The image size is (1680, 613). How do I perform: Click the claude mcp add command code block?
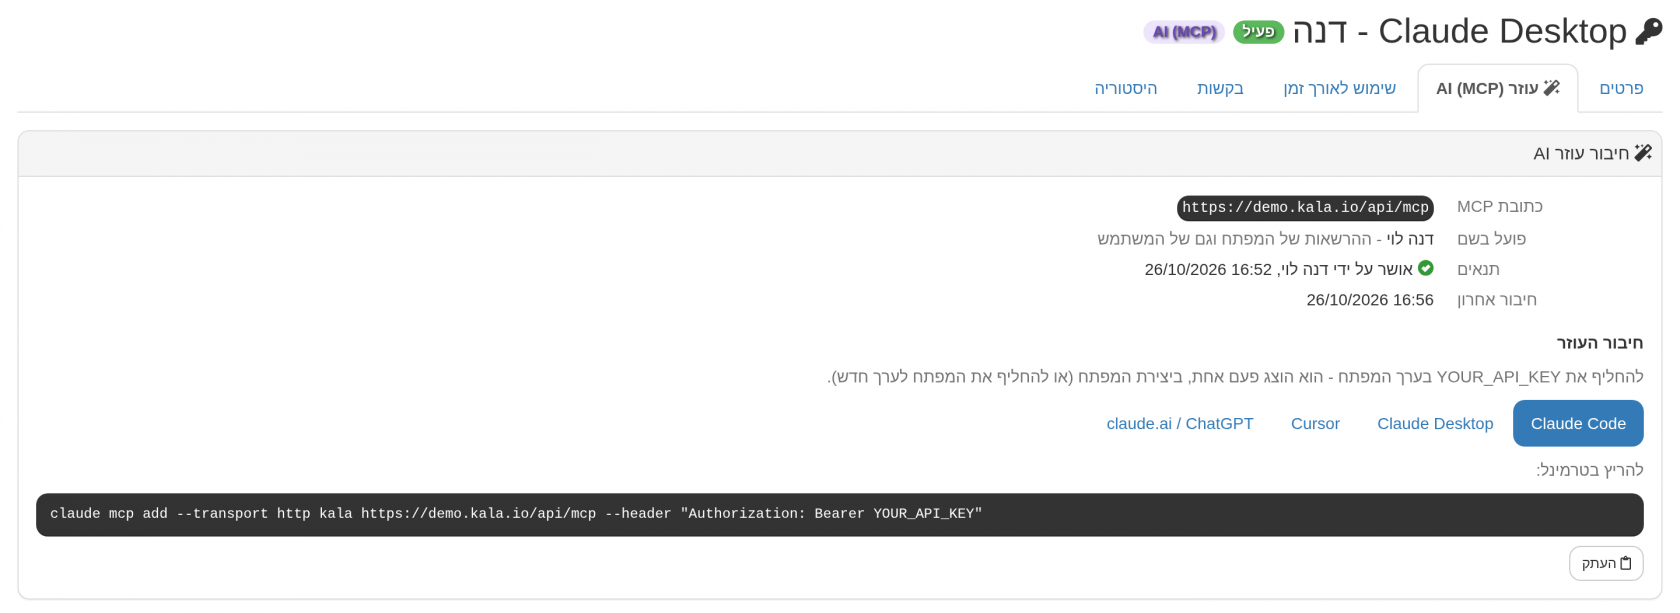(x=840, y=514)
